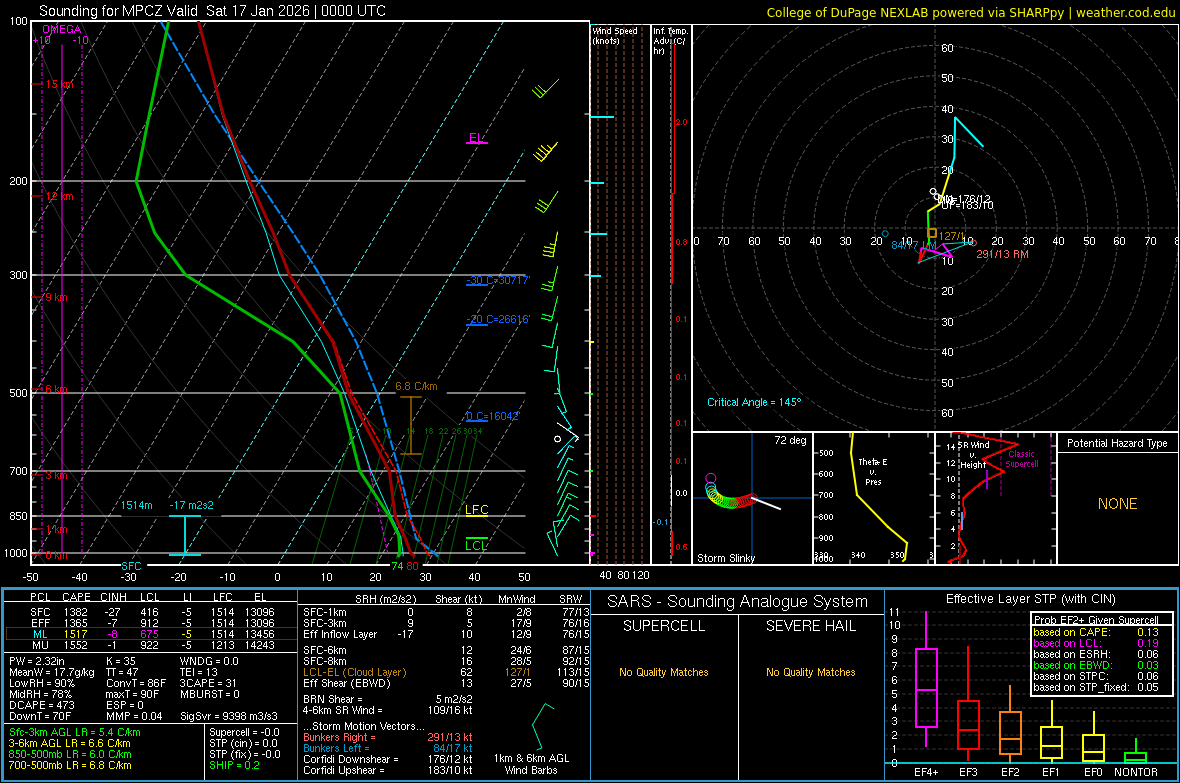Click the 'Bunkers Left = 84/17 kt' line

(388, 748)
